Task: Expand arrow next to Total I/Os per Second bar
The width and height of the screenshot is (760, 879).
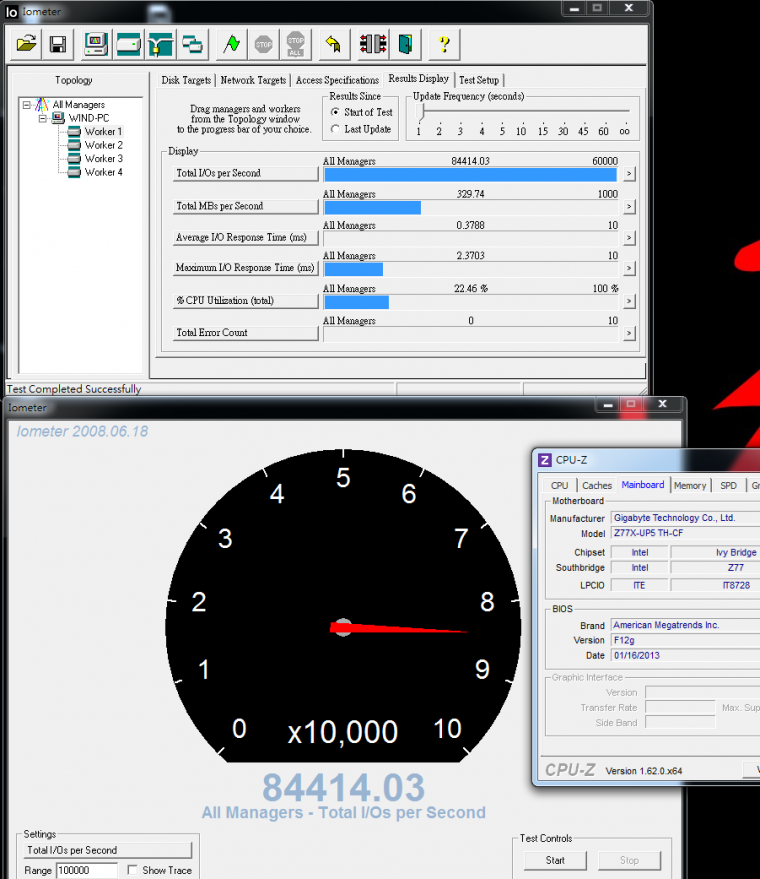Action: [629, 174]
